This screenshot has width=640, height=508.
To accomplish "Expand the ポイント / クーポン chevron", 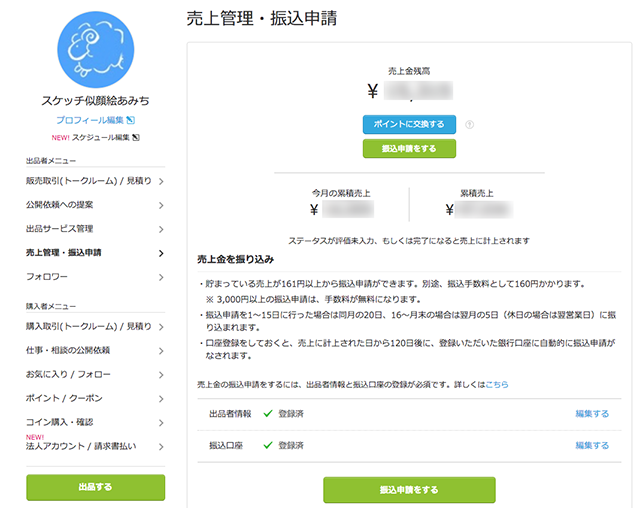I will [160, 399].
